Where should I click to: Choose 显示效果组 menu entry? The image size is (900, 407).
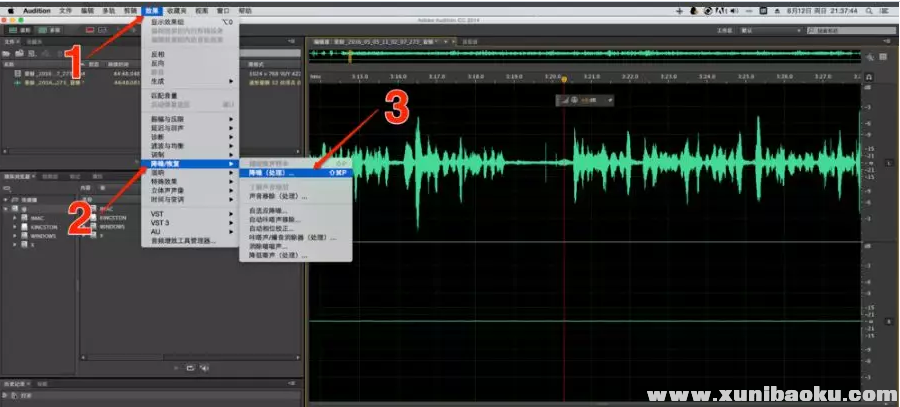coord(175,20)
